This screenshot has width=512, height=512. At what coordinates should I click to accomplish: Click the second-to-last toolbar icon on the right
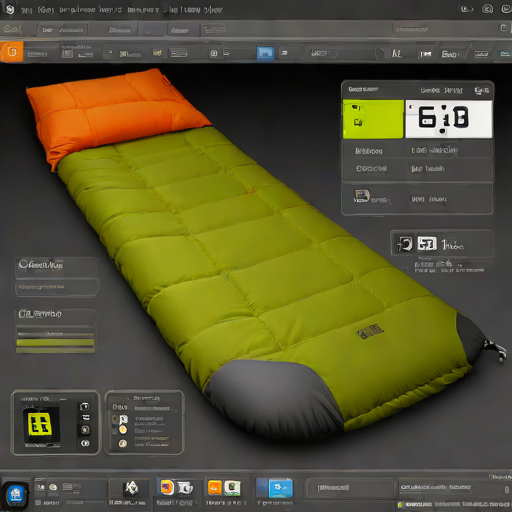pyautogui.click(x=481, y=54)
